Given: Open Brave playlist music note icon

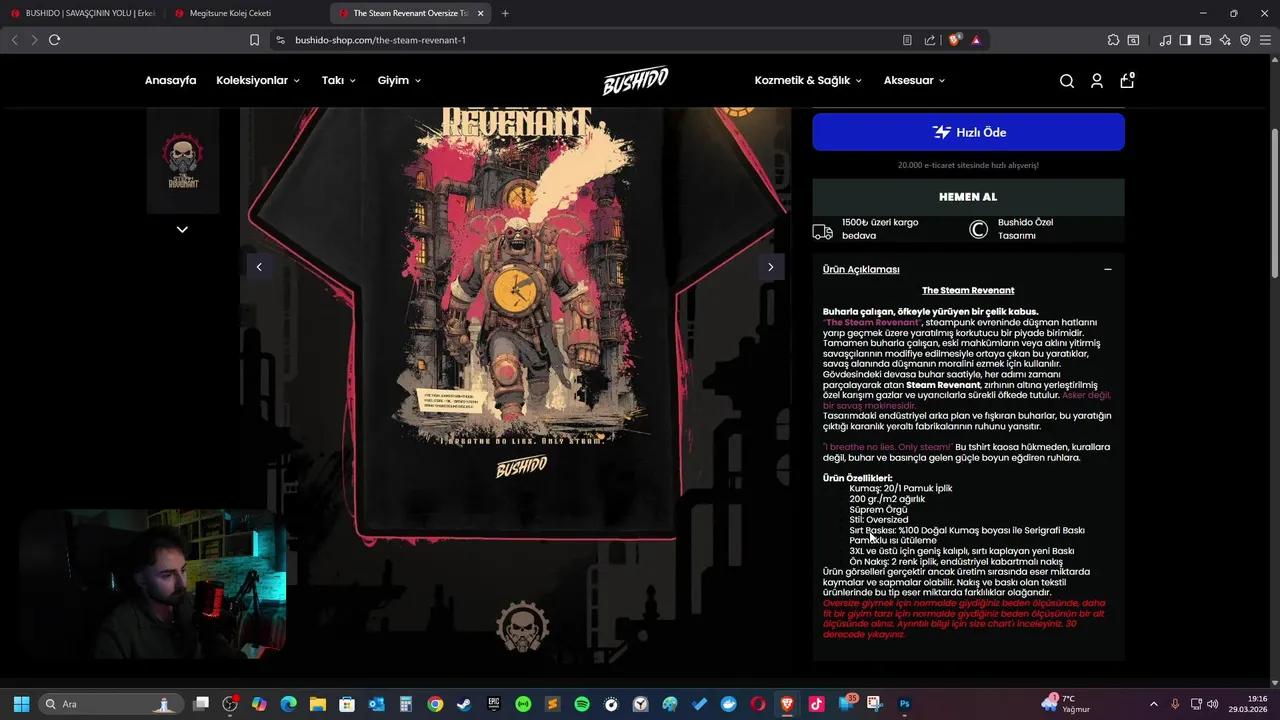Looking at the screenshot, I should point(1165,40).
